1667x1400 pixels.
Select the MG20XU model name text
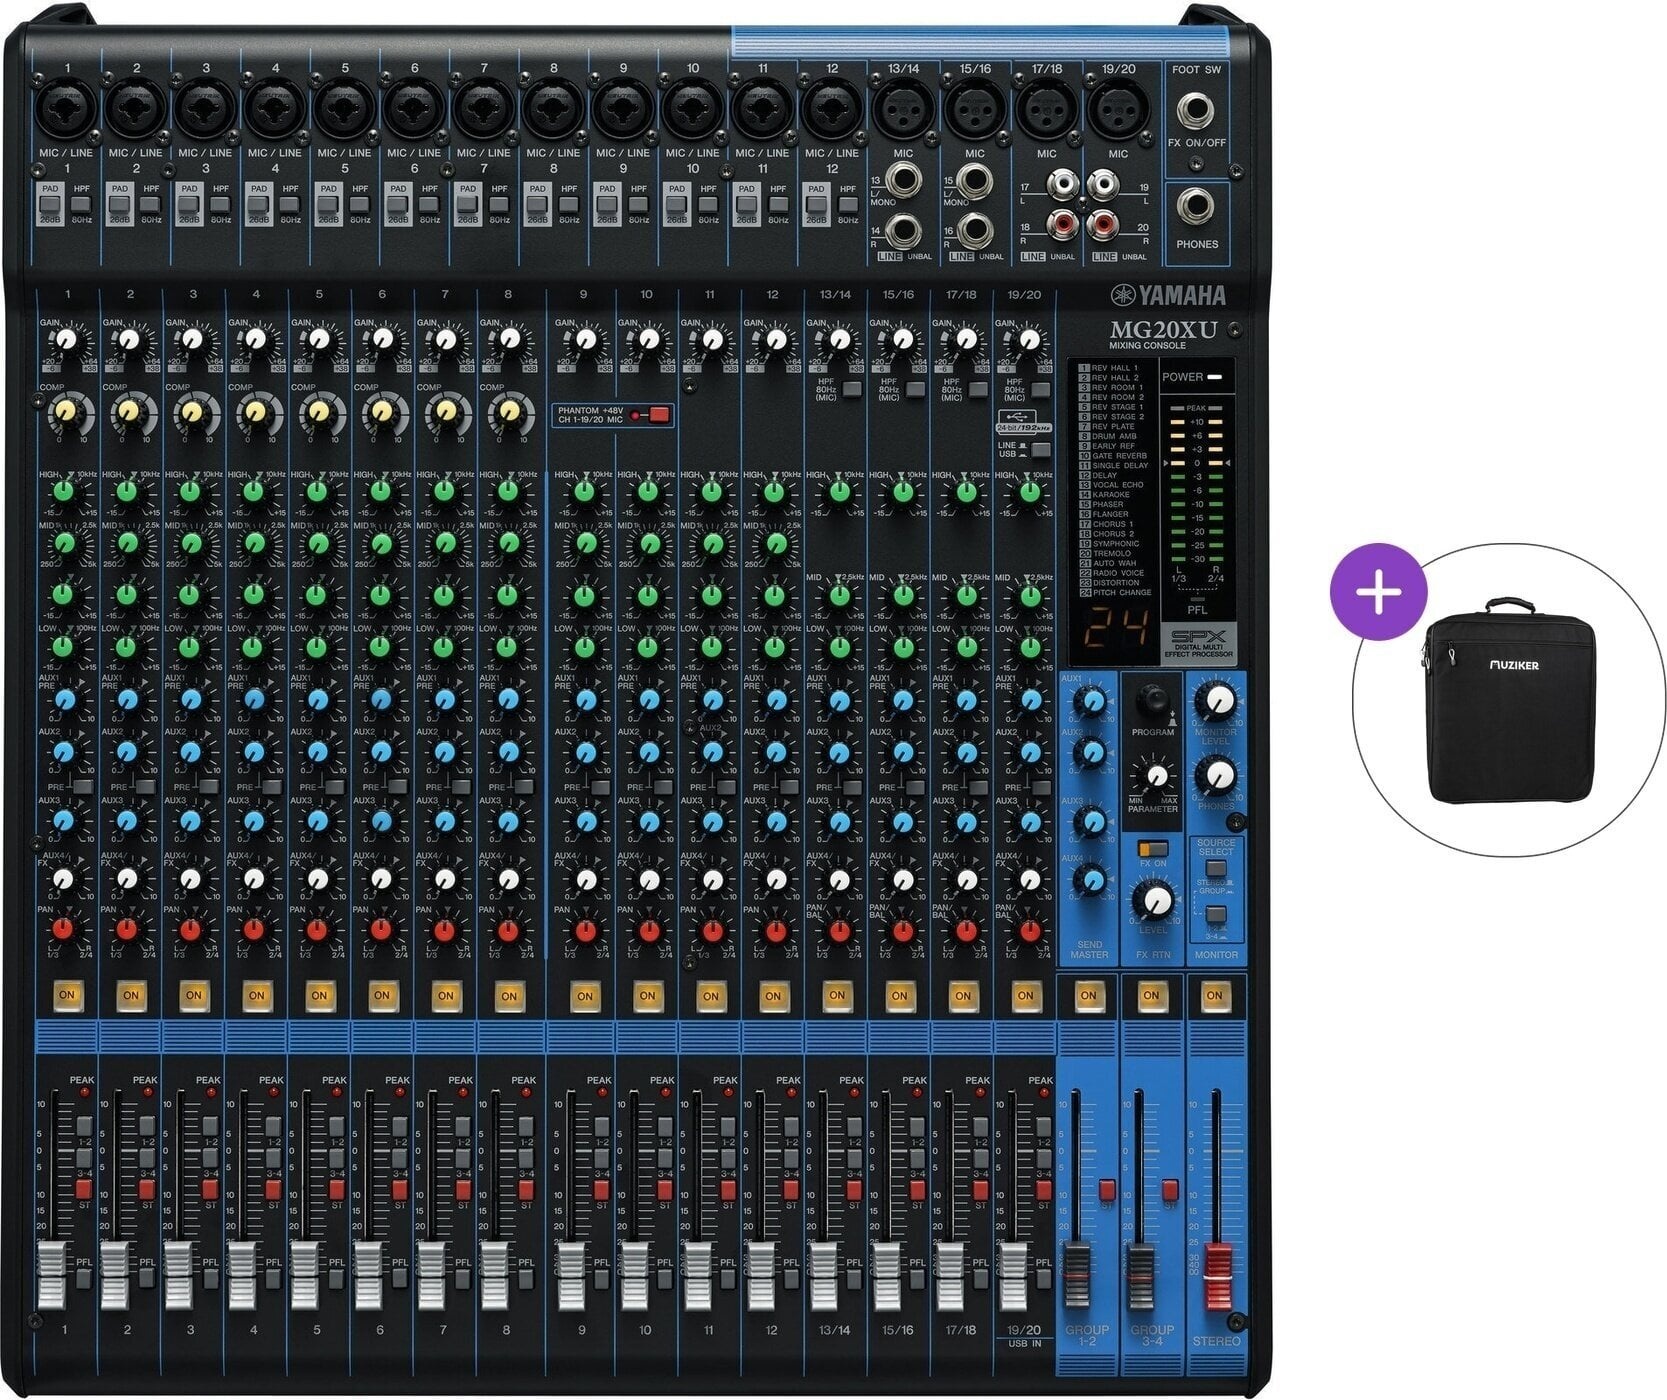coord(1162,330)
